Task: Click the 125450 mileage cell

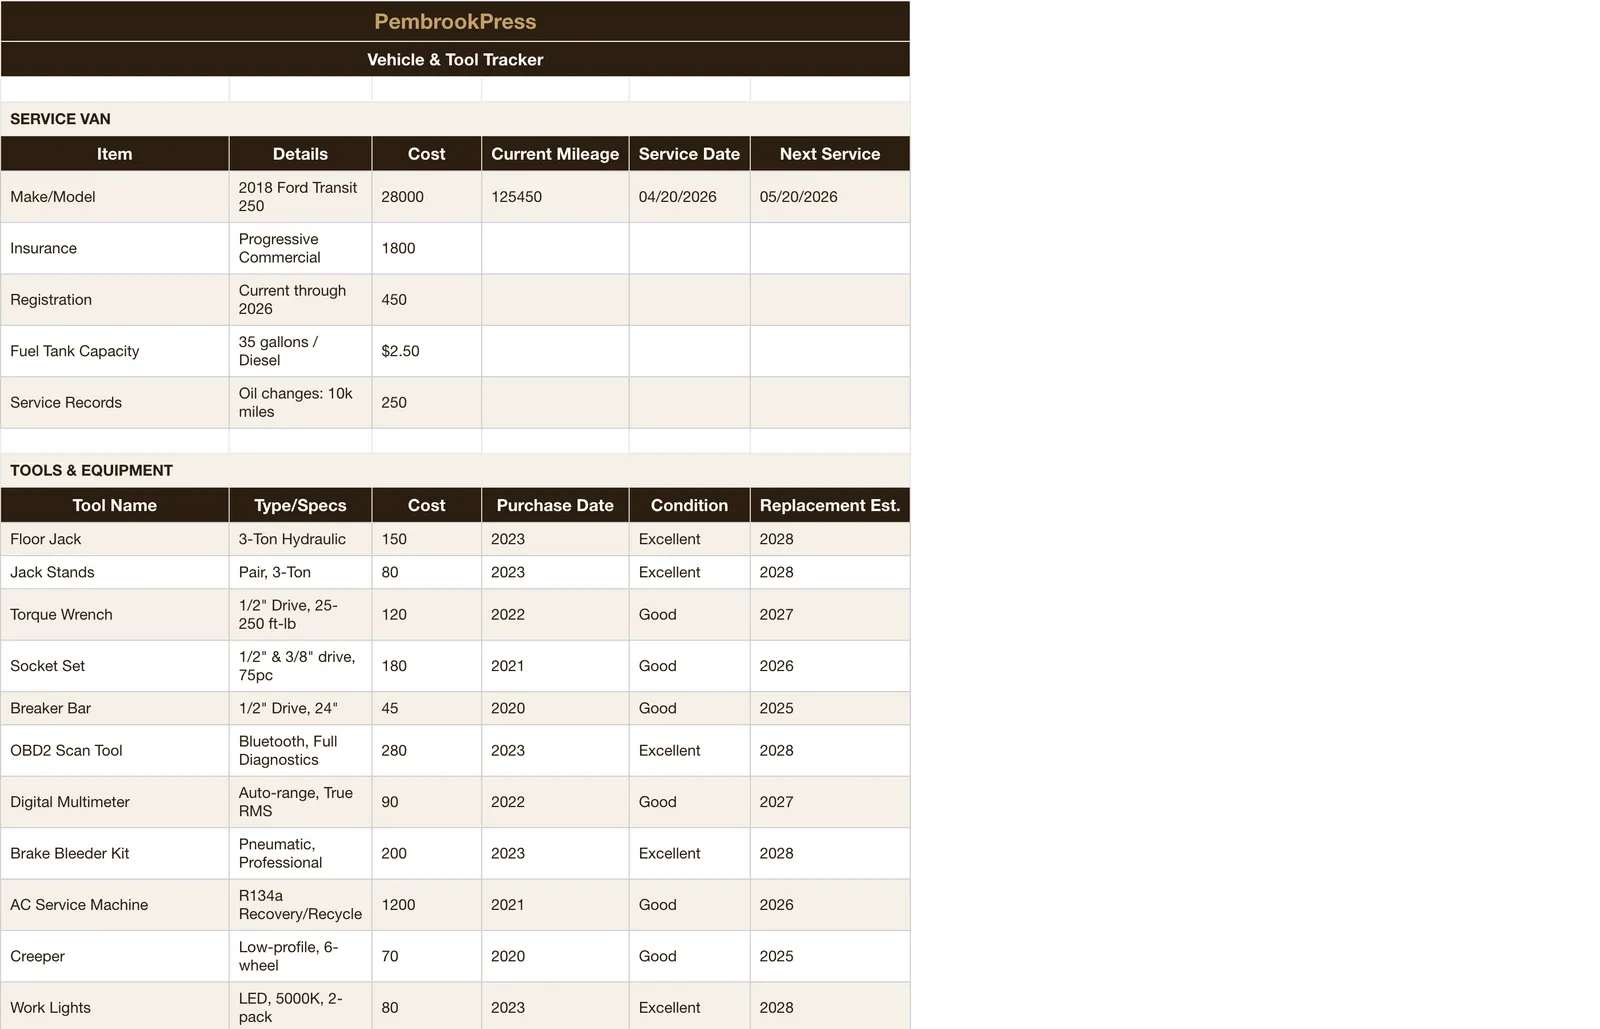Action: (x=555, y=197)
